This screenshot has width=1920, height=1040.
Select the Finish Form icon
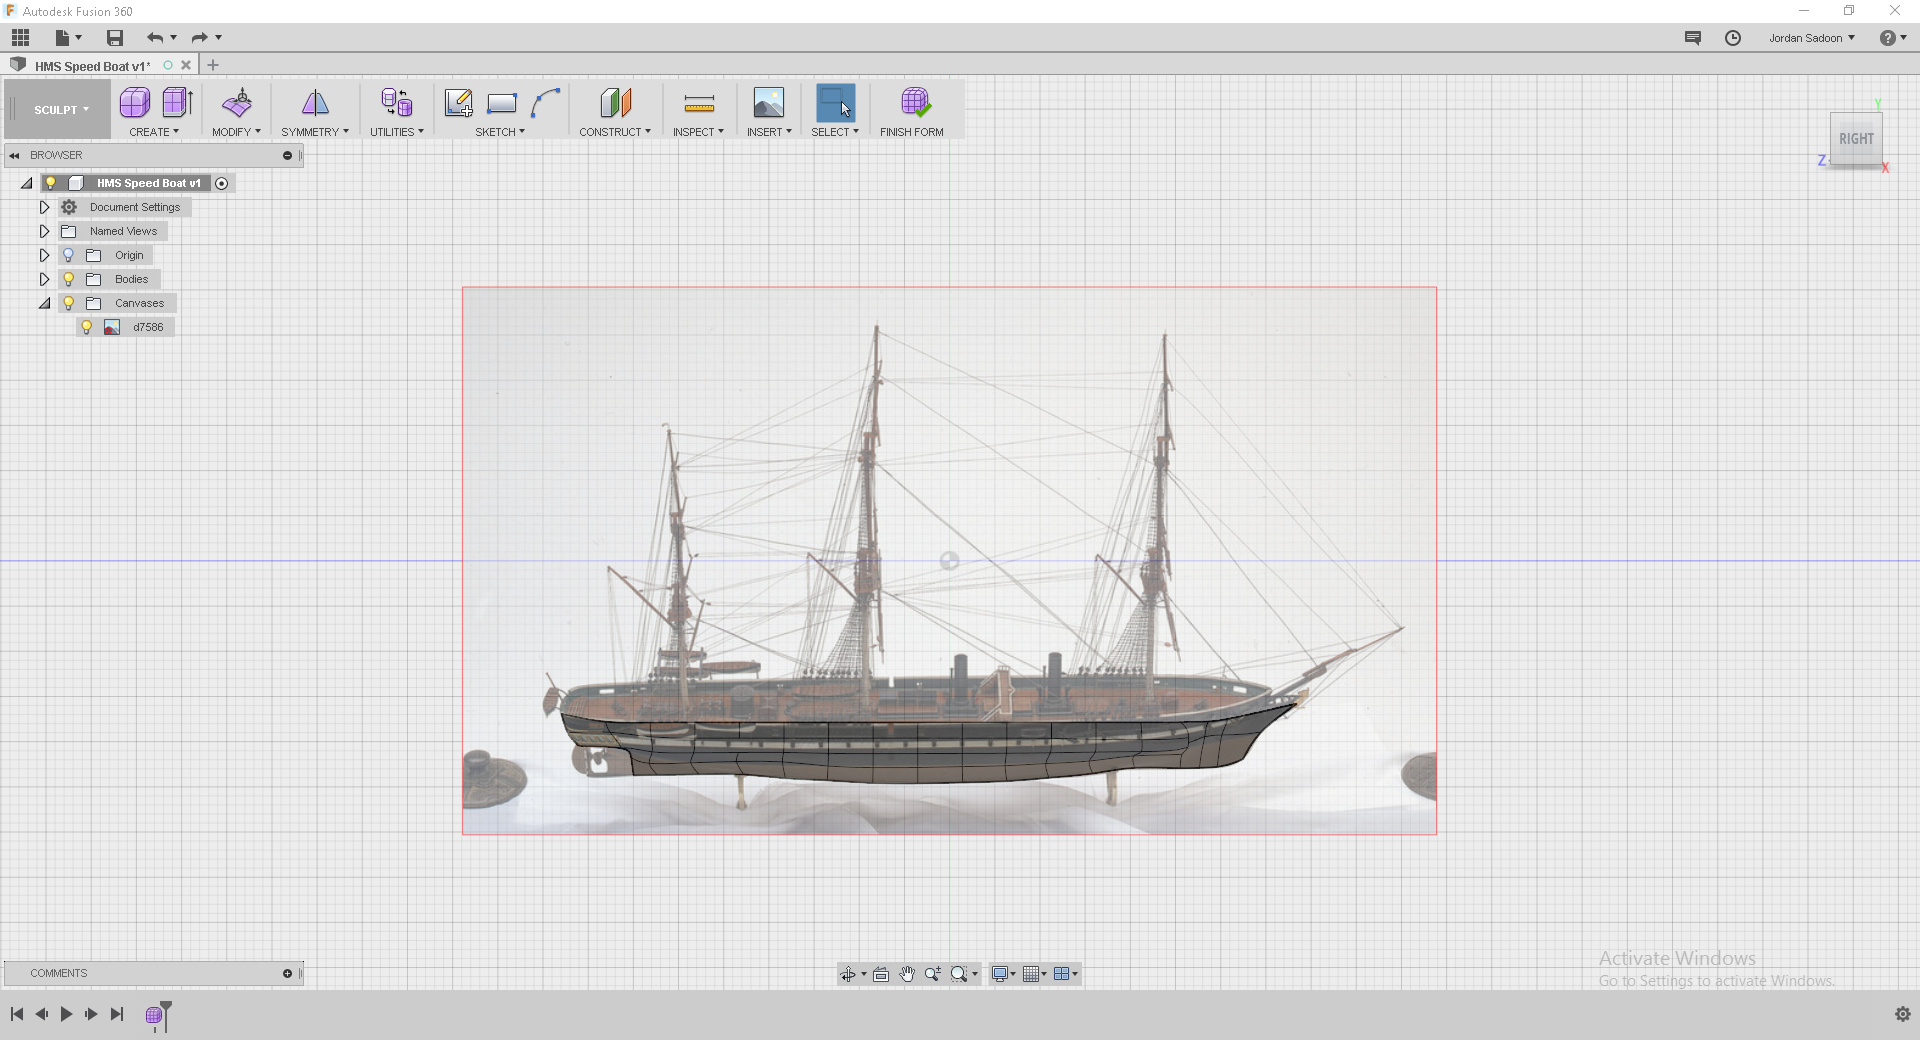pos(915,103)
